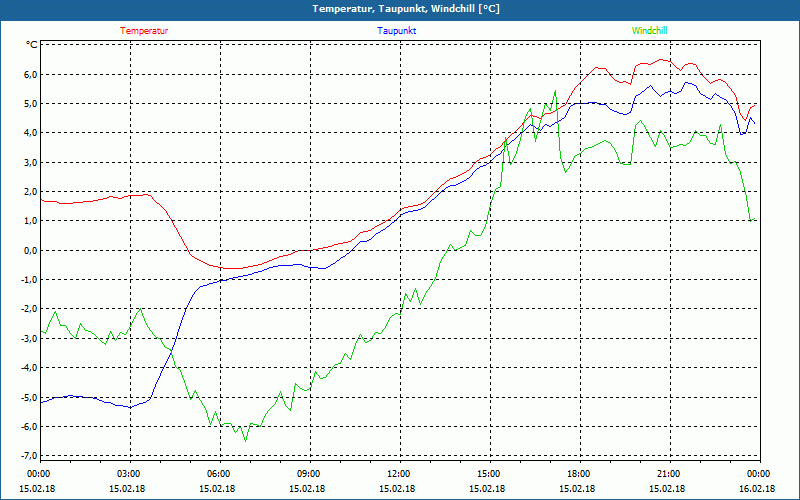Click the -2,0 y-axis value

(x=29, y=309)
